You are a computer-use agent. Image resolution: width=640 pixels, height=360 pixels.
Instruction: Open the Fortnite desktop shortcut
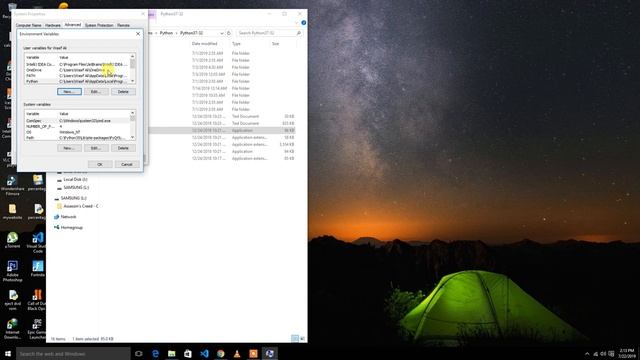point(38,269)
